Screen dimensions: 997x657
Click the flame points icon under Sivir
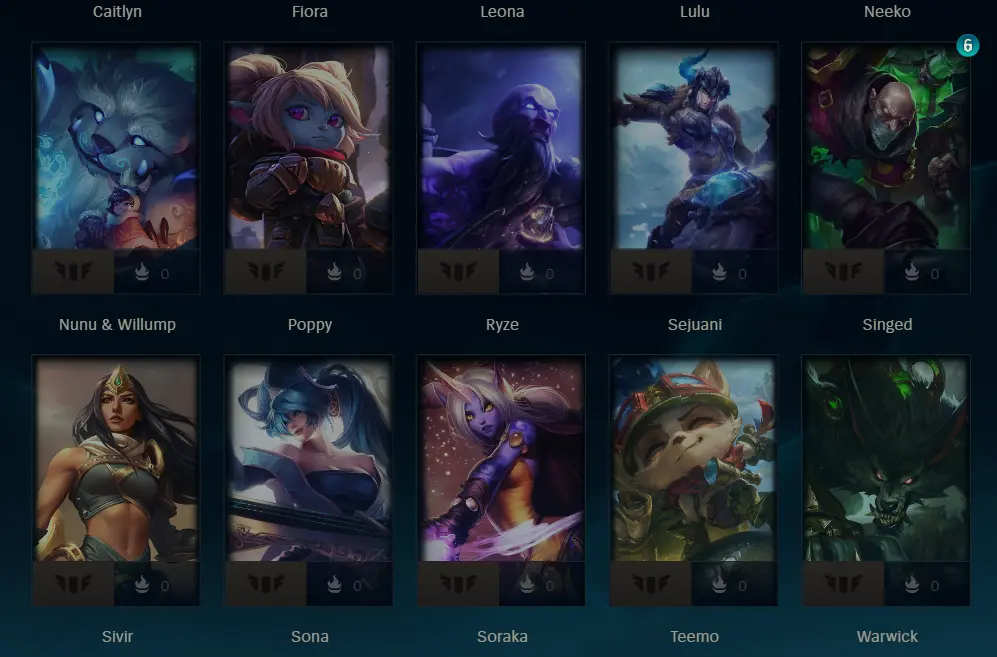coord(142,583)
